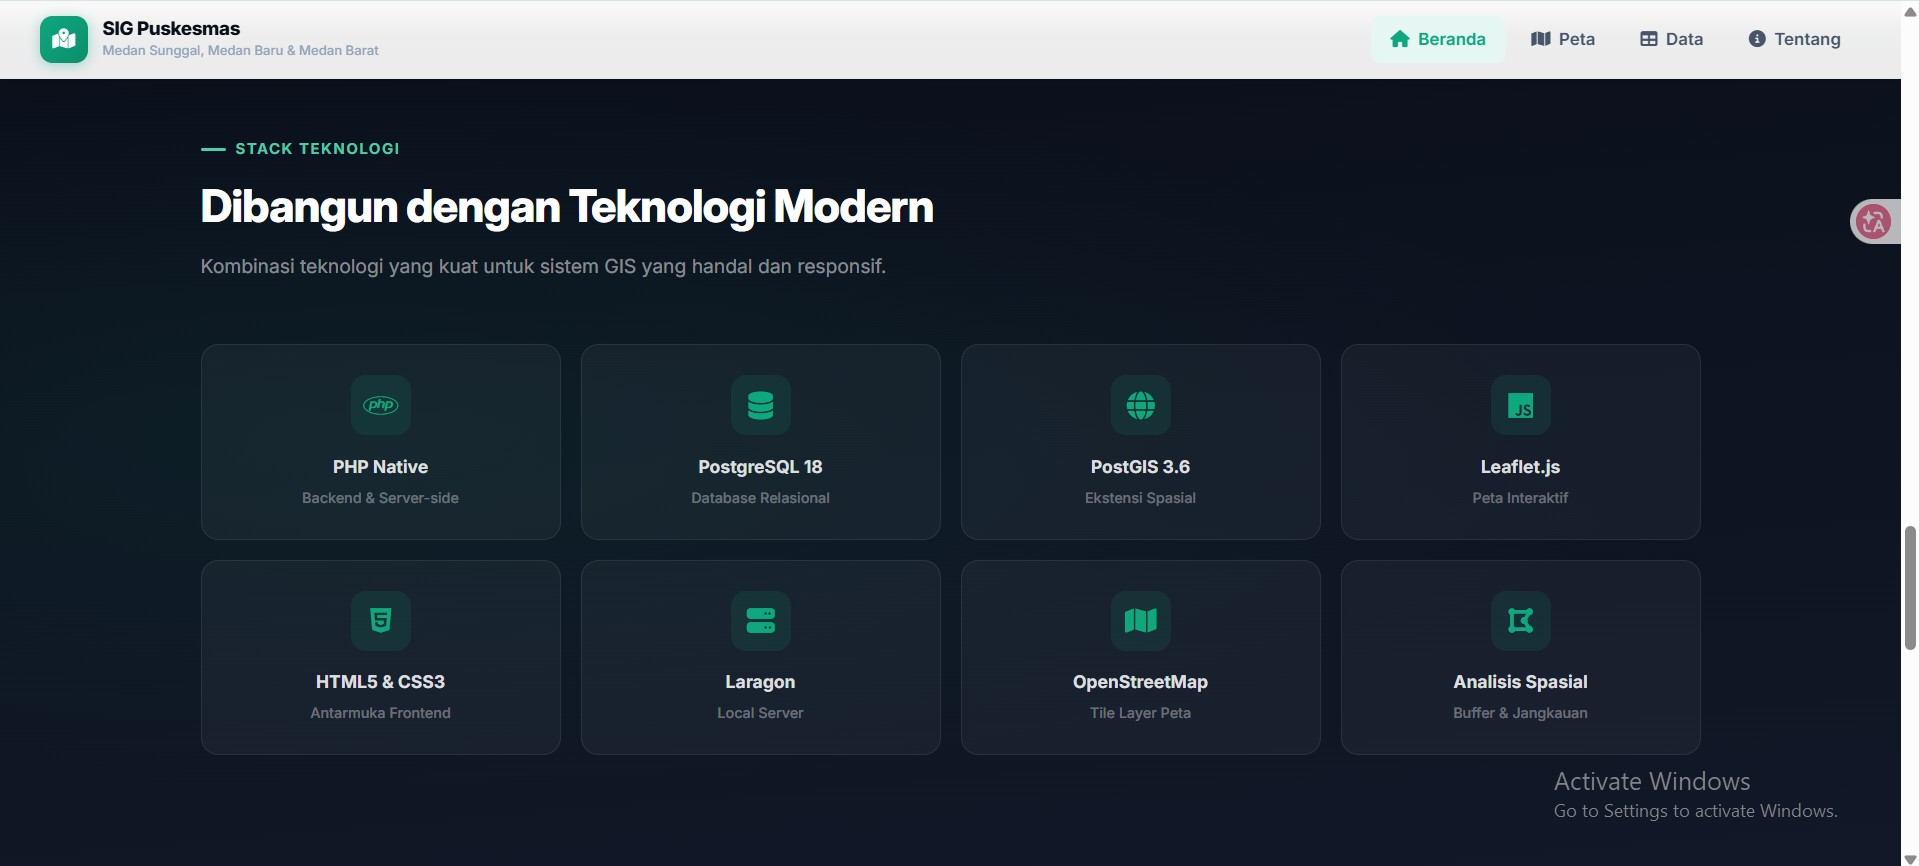Click the 'PostgreSQL 18' card title
Viewport: 1919px width, 866px height.
click(x=760, y=467)
